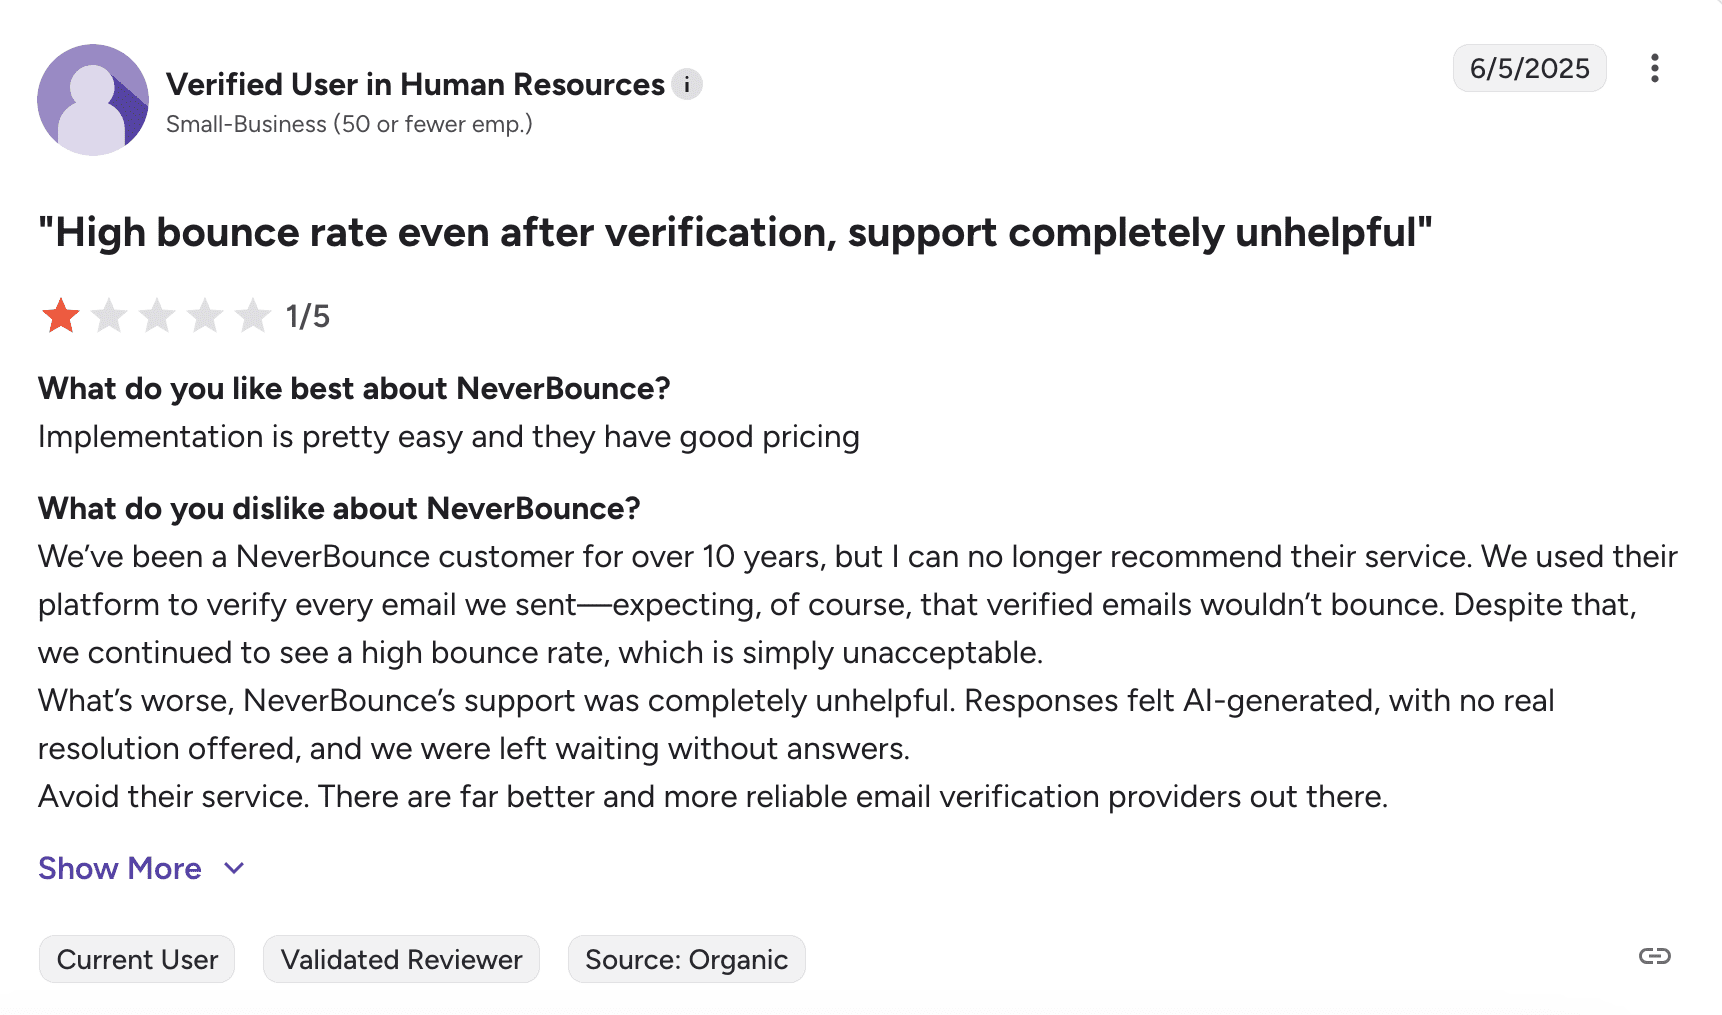Click the 1/5 rating score text
This screenshot has height=1015, width=1722.
[308, 317]
